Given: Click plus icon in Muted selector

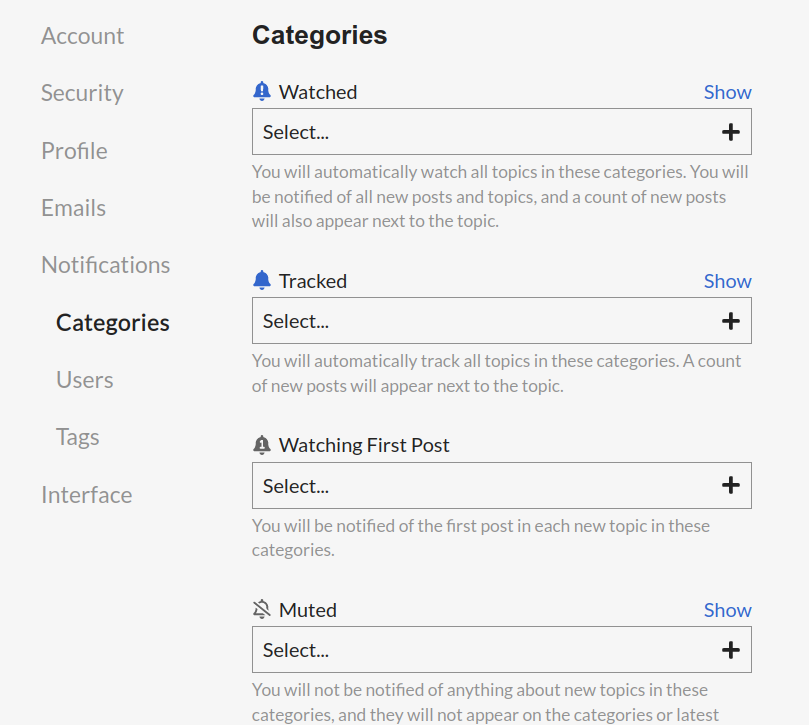Looking at the screenshot, I should [731, 650].
